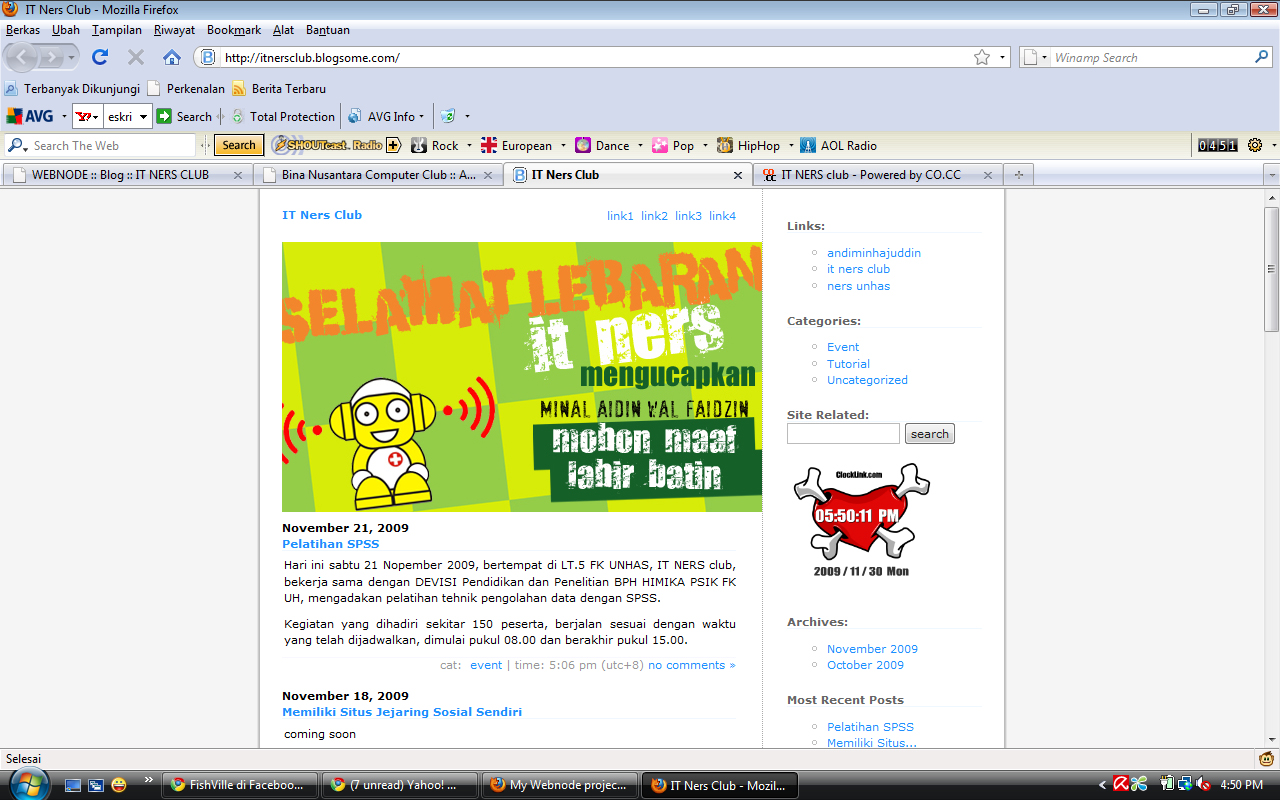
Task: Click the AVG logo in toolbar
Action: click(x=30, y=116)
